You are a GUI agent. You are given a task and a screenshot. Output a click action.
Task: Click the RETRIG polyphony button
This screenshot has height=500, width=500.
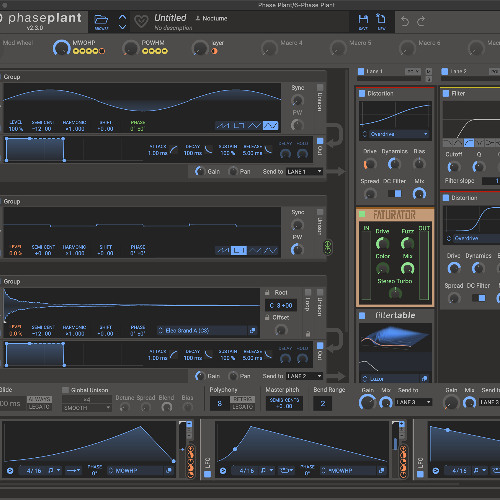click(243, 399)
